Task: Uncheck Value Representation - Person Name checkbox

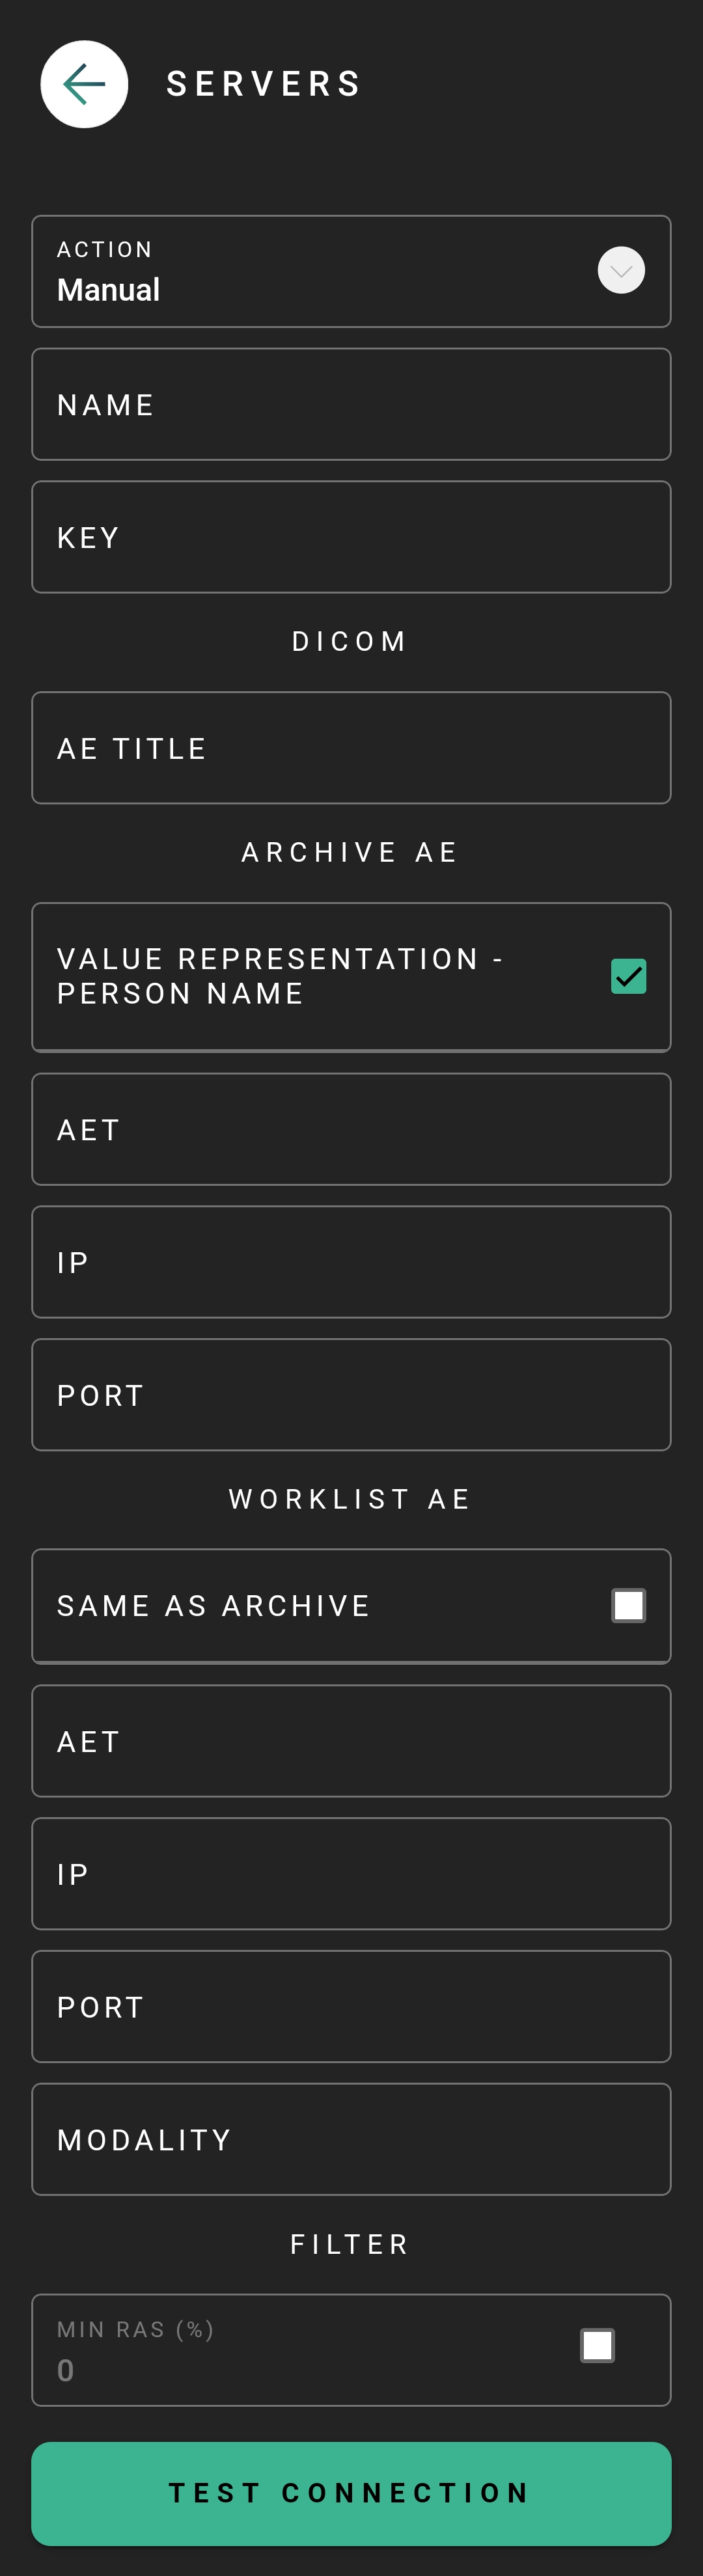Action: tap(628, 976)
